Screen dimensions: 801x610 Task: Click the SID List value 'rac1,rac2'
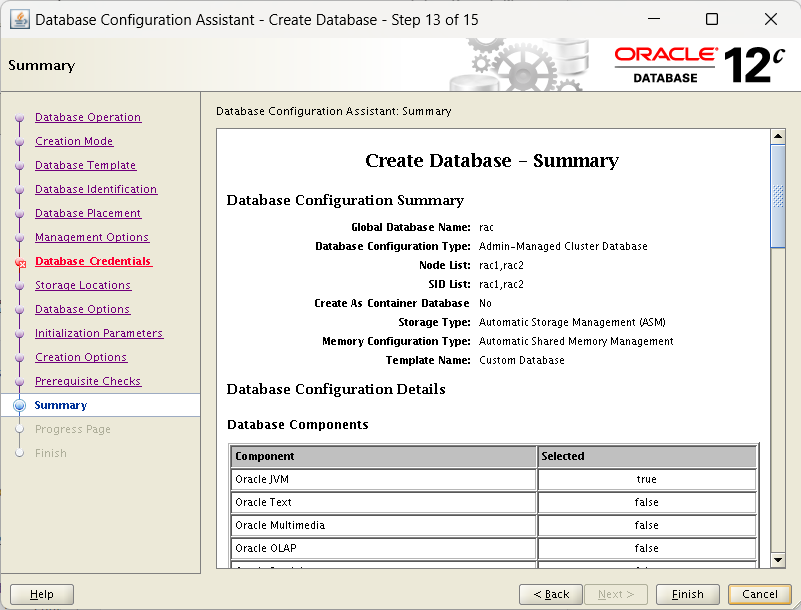[x=501, y=284]
